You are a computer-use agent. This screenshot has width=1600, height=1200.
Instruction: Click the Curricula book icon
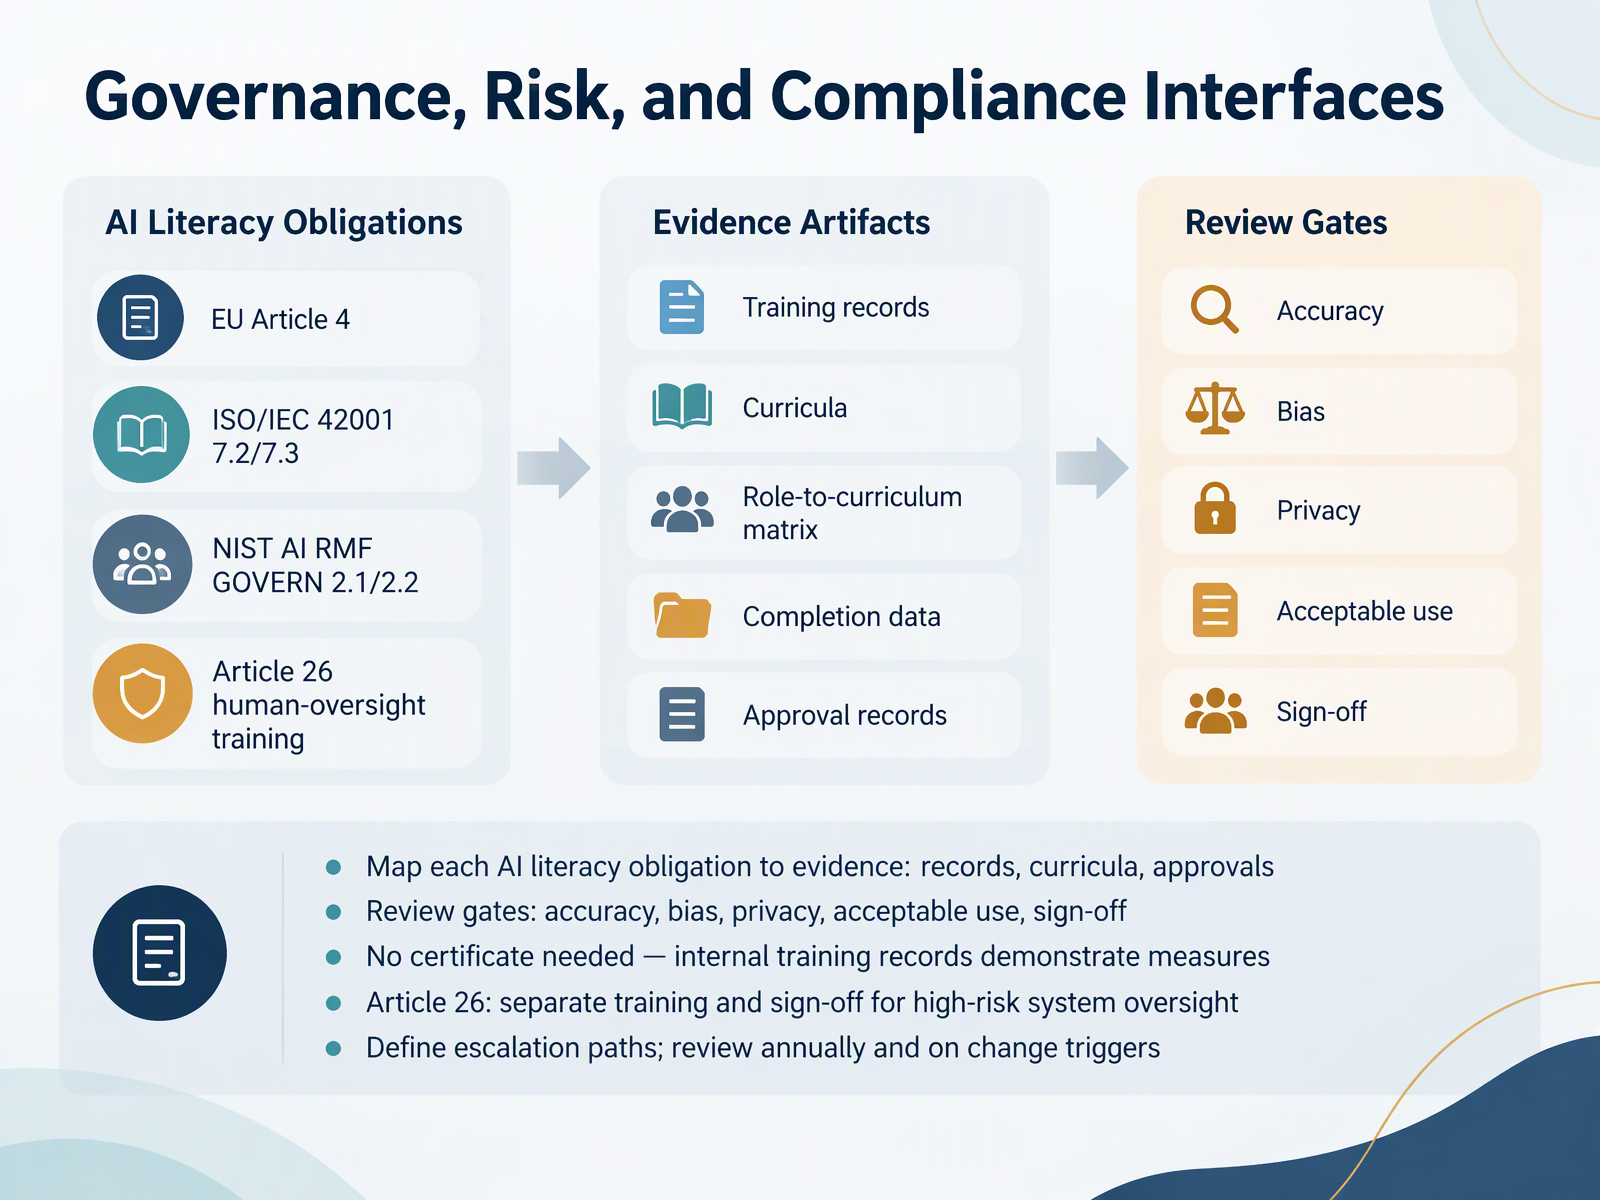click(682, 407)
